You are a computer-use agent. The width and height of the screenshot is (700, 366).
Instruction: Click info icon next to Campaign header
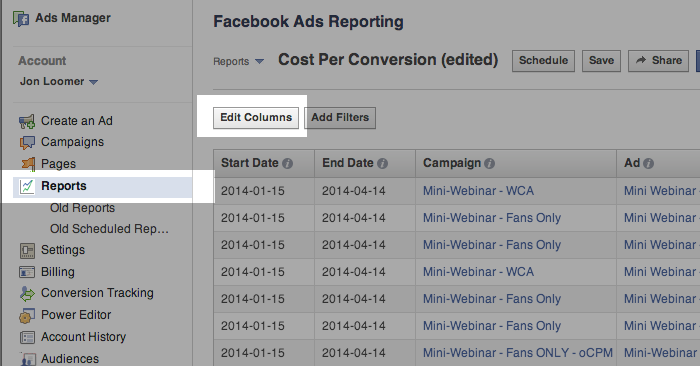tap(489, 164)
